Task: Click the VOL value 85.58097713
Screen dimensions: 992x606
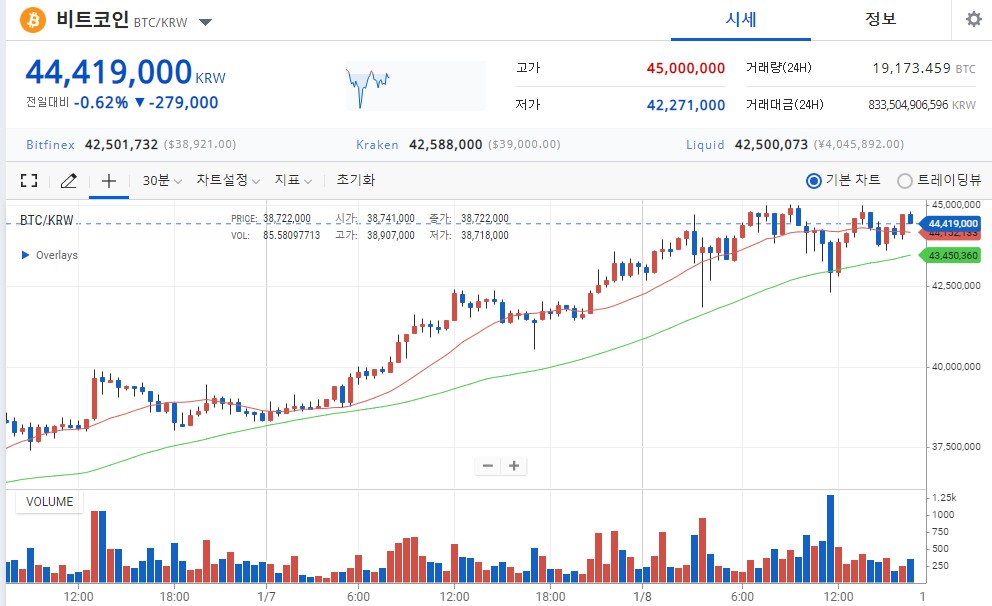Action: pos(292,235)
